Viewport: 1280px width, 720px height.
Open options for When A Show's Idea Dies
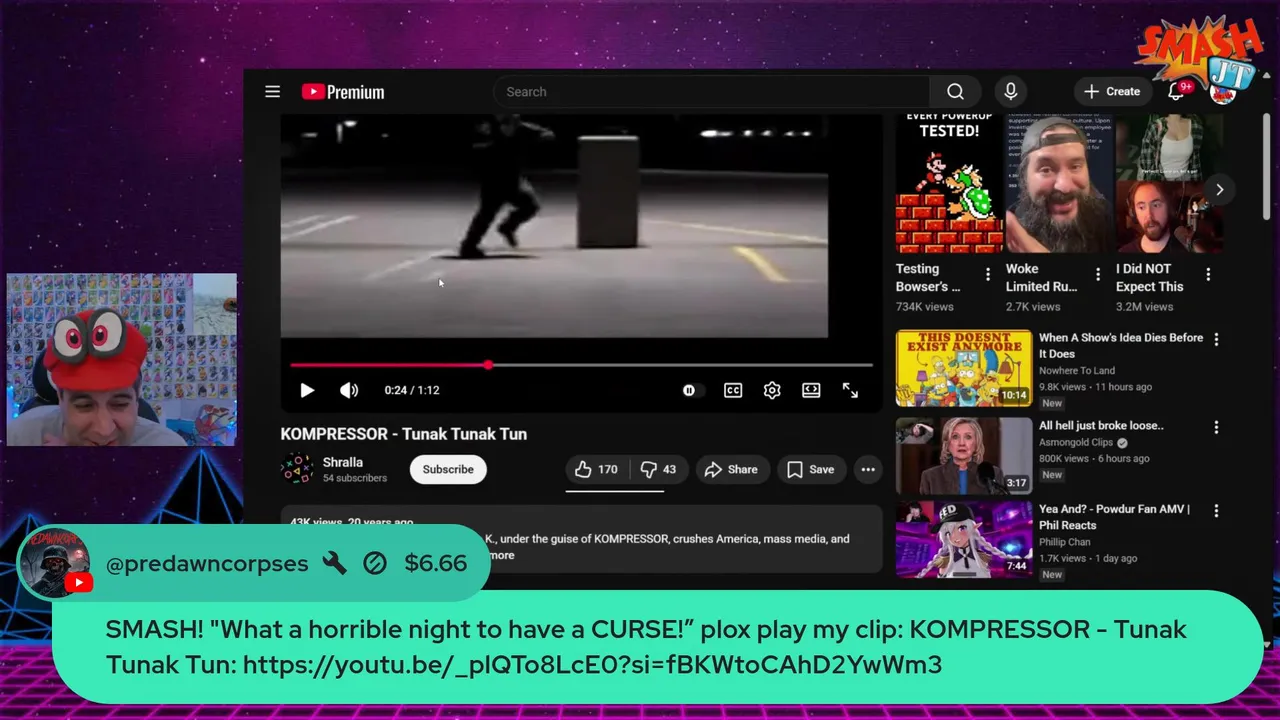tap(1216, 340)
